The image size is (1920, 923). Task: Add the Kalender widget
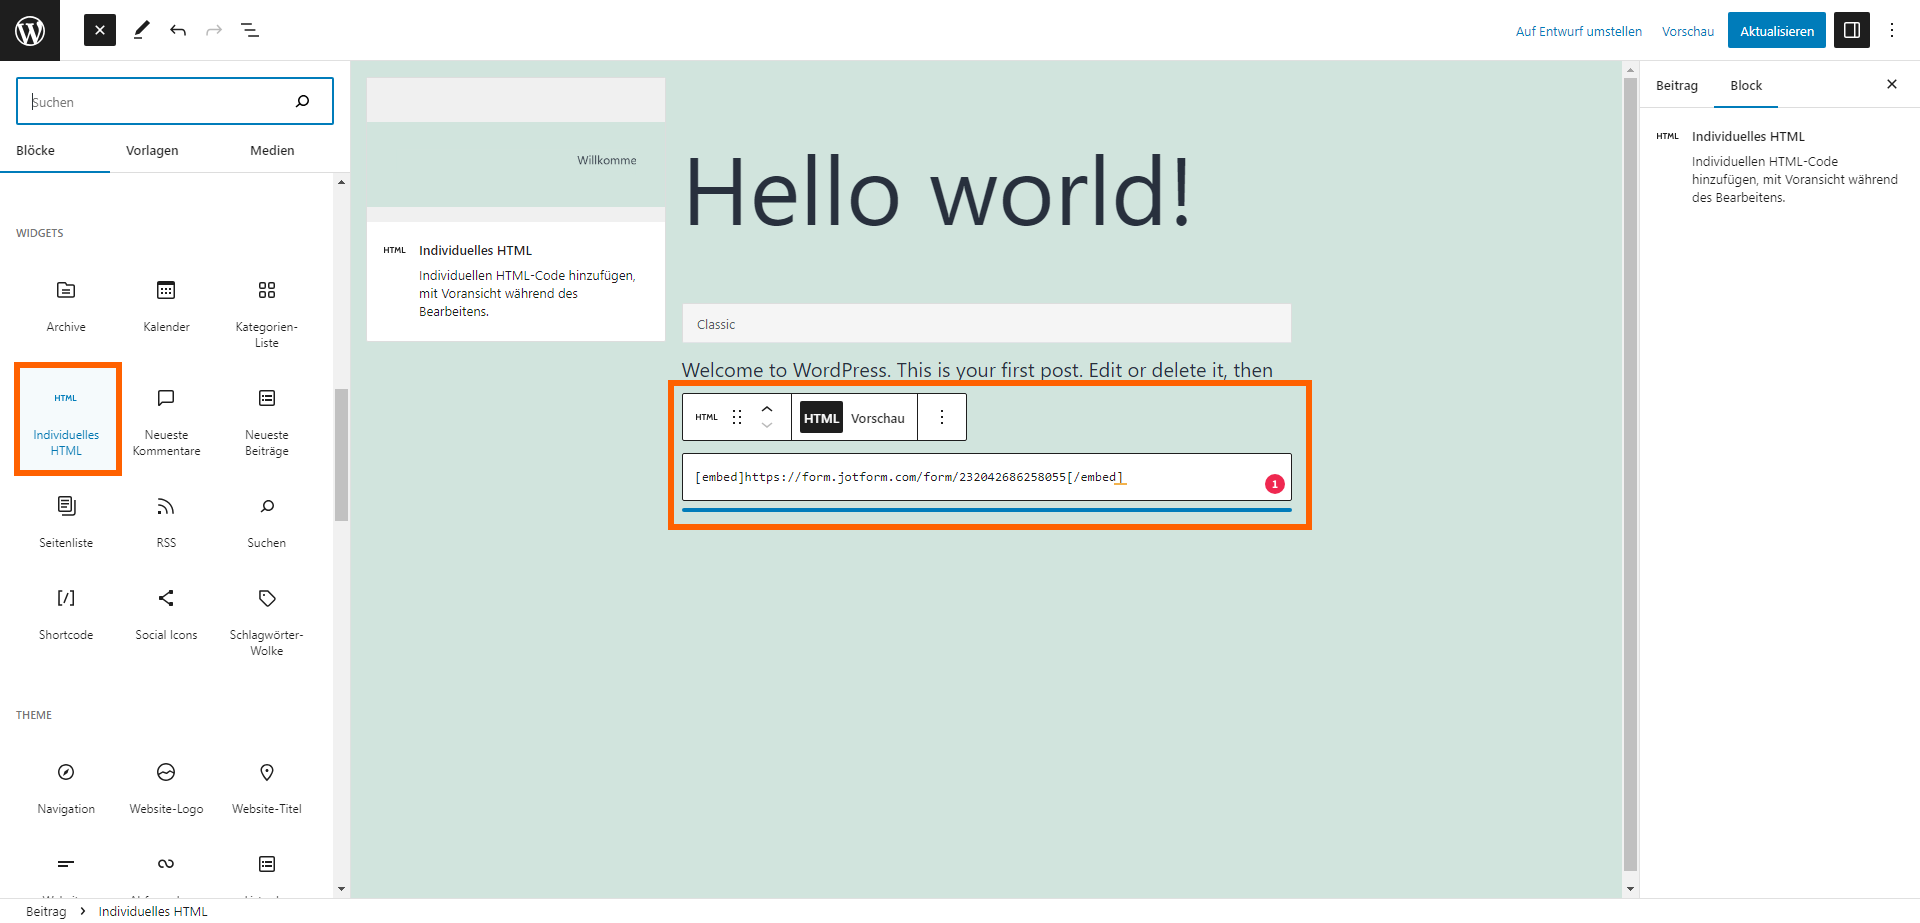[166, 303]
